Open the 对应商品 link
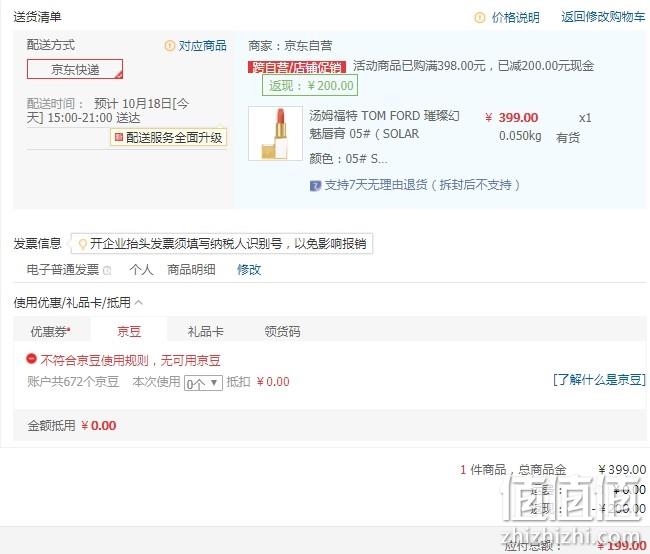The height and width of the screenshot is (554, 650). click(202, 46)
